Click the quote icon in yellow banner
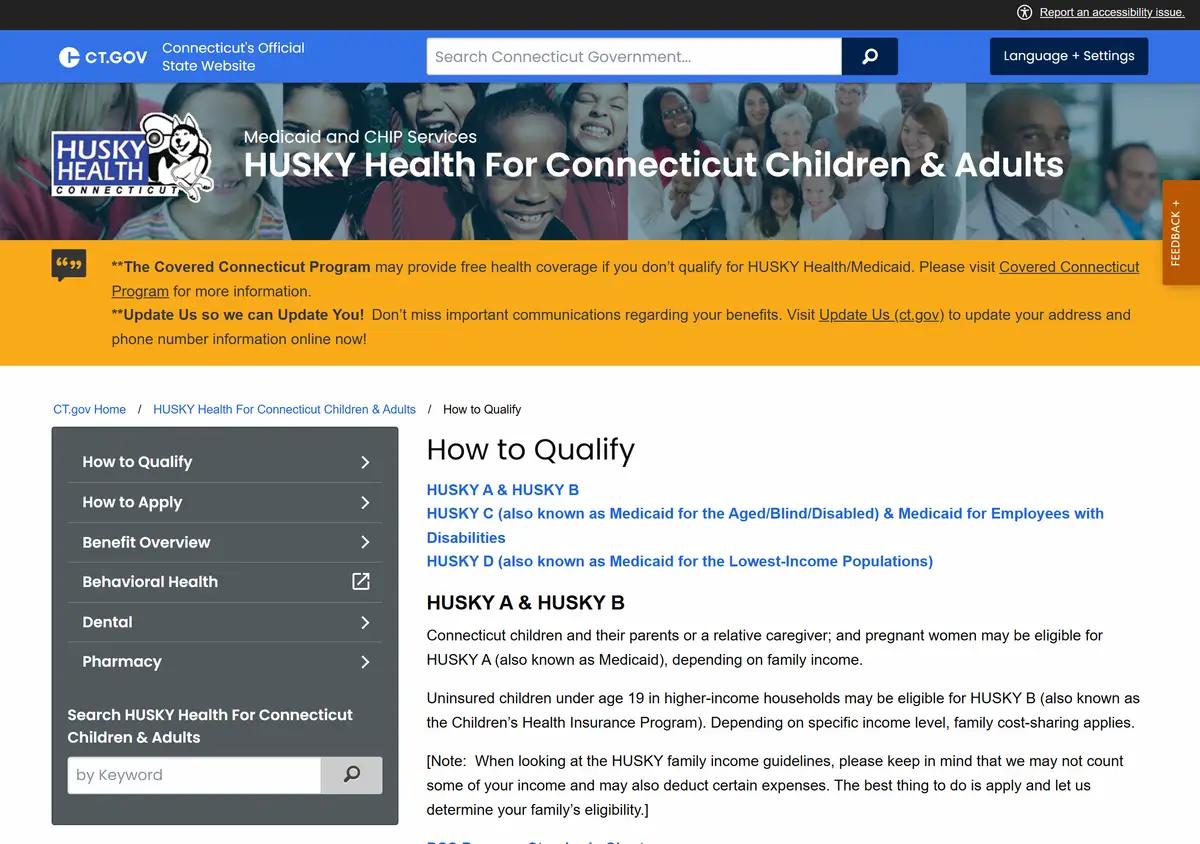This screenshot has width=1200, height=844. (x=69, y=266)
